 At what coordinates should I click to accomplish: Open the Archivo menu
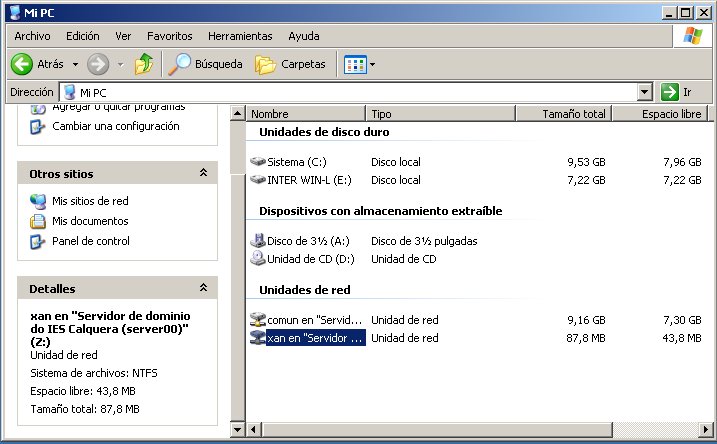pyautogui.click(x=32, y=36)
